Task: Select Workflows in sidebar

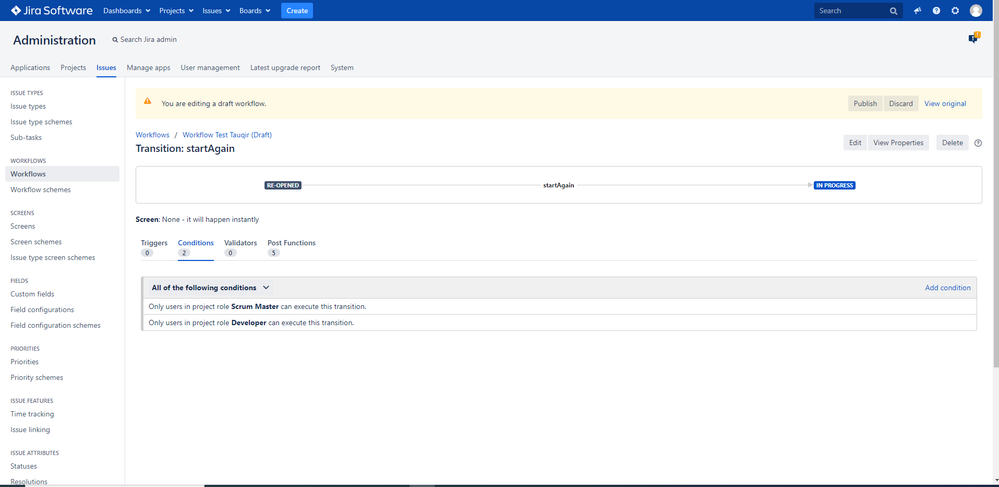Action: (x=62, y=174)
